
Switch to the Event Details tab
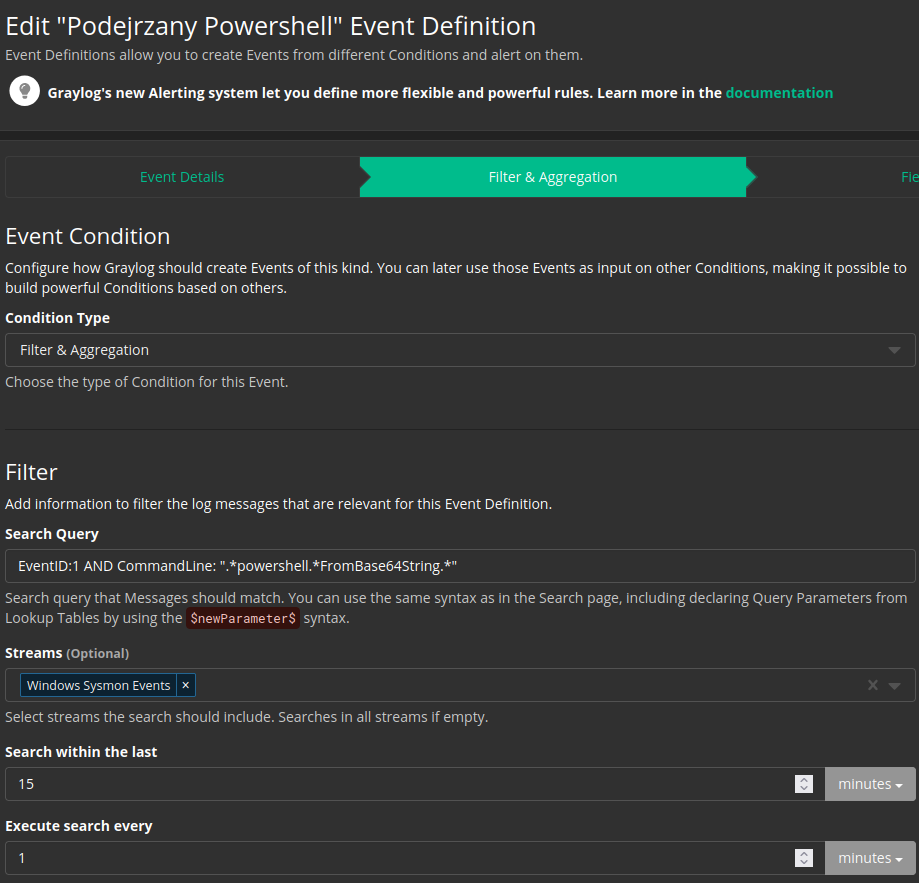[182, 176]
